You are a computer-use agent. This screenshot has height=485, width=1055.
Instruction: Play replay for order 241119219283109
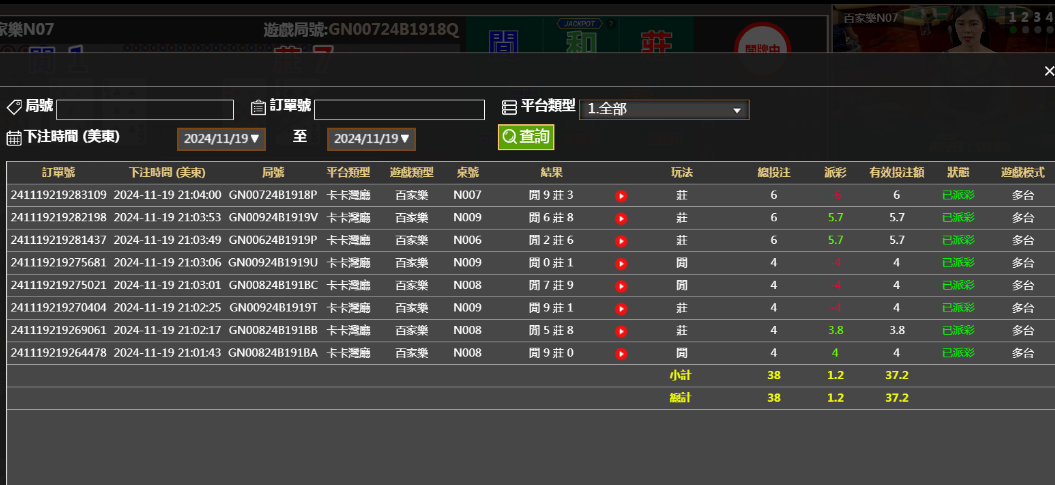click(621, 196)
